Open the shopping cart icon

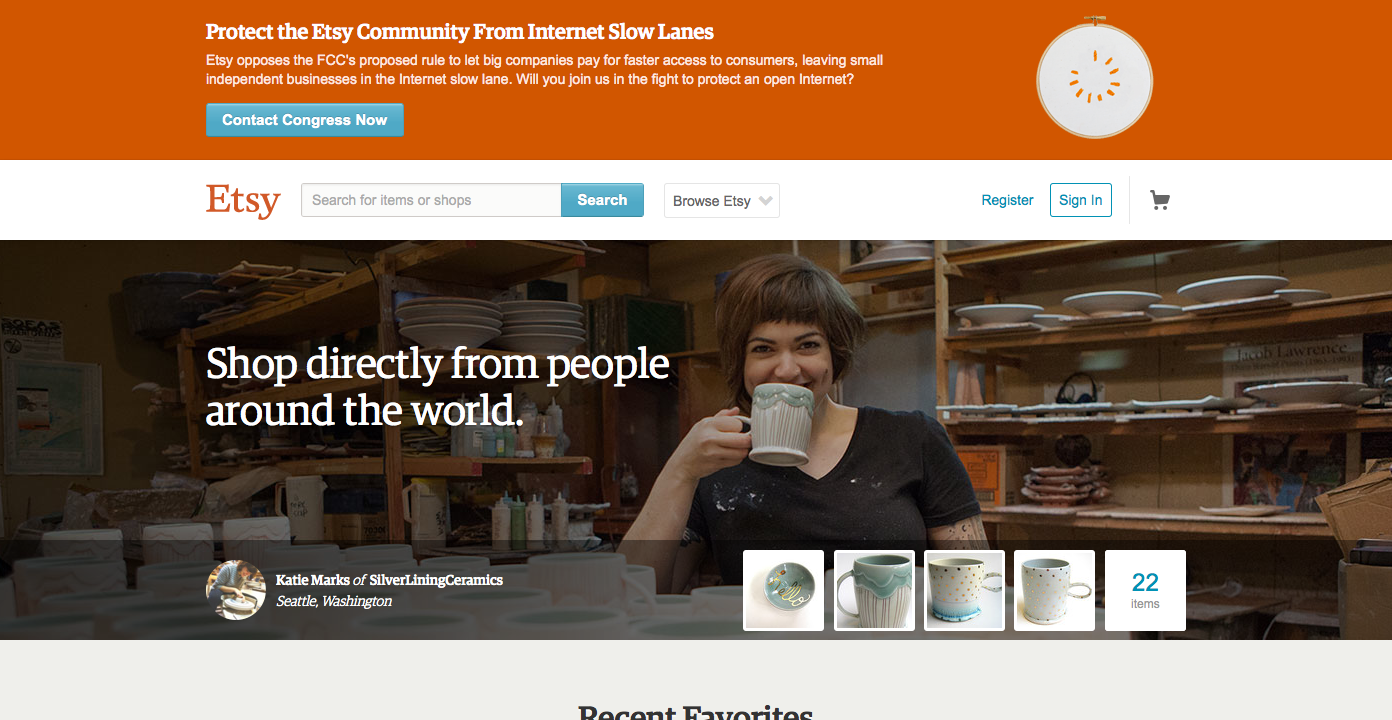click(1160, 200)
